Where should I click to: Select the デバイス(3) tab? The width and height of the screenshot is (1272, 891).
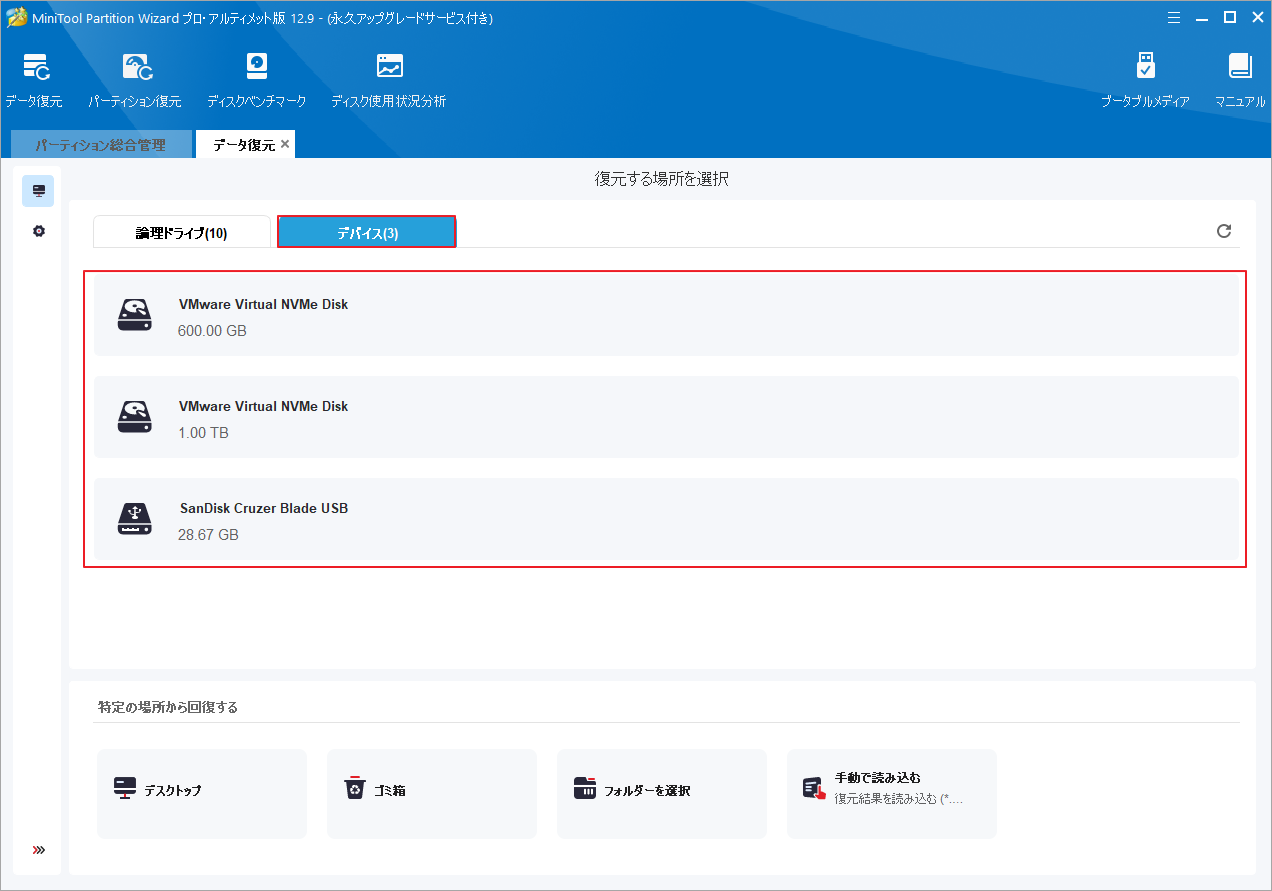coord(367,233)
